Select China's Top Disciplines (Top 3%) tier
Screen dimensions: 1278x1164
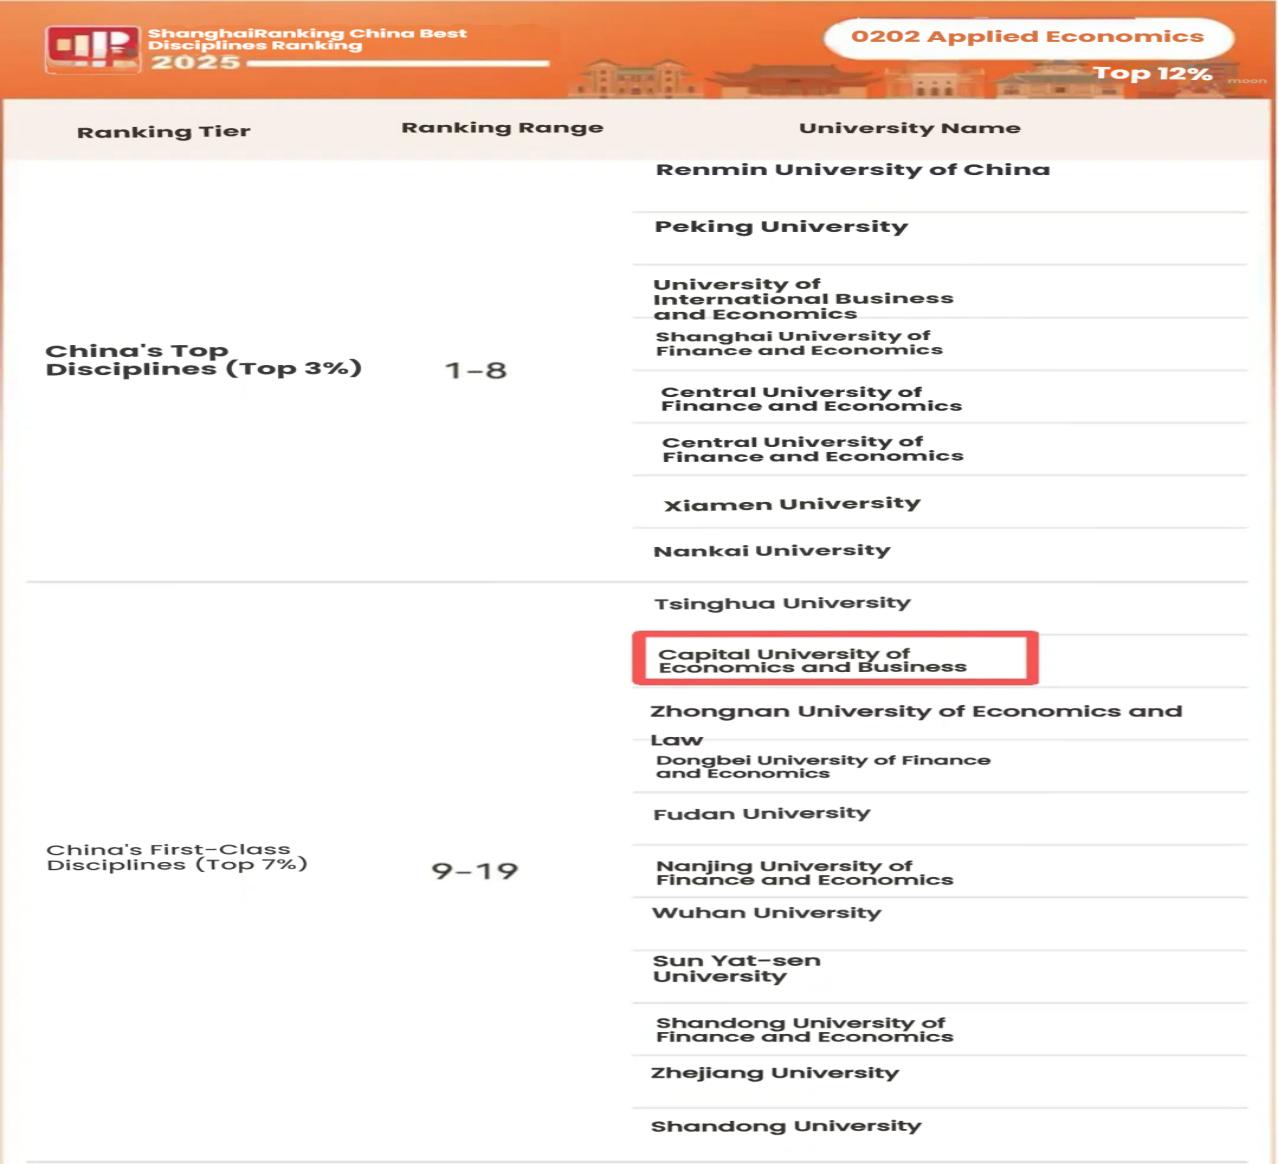(203, 360)
